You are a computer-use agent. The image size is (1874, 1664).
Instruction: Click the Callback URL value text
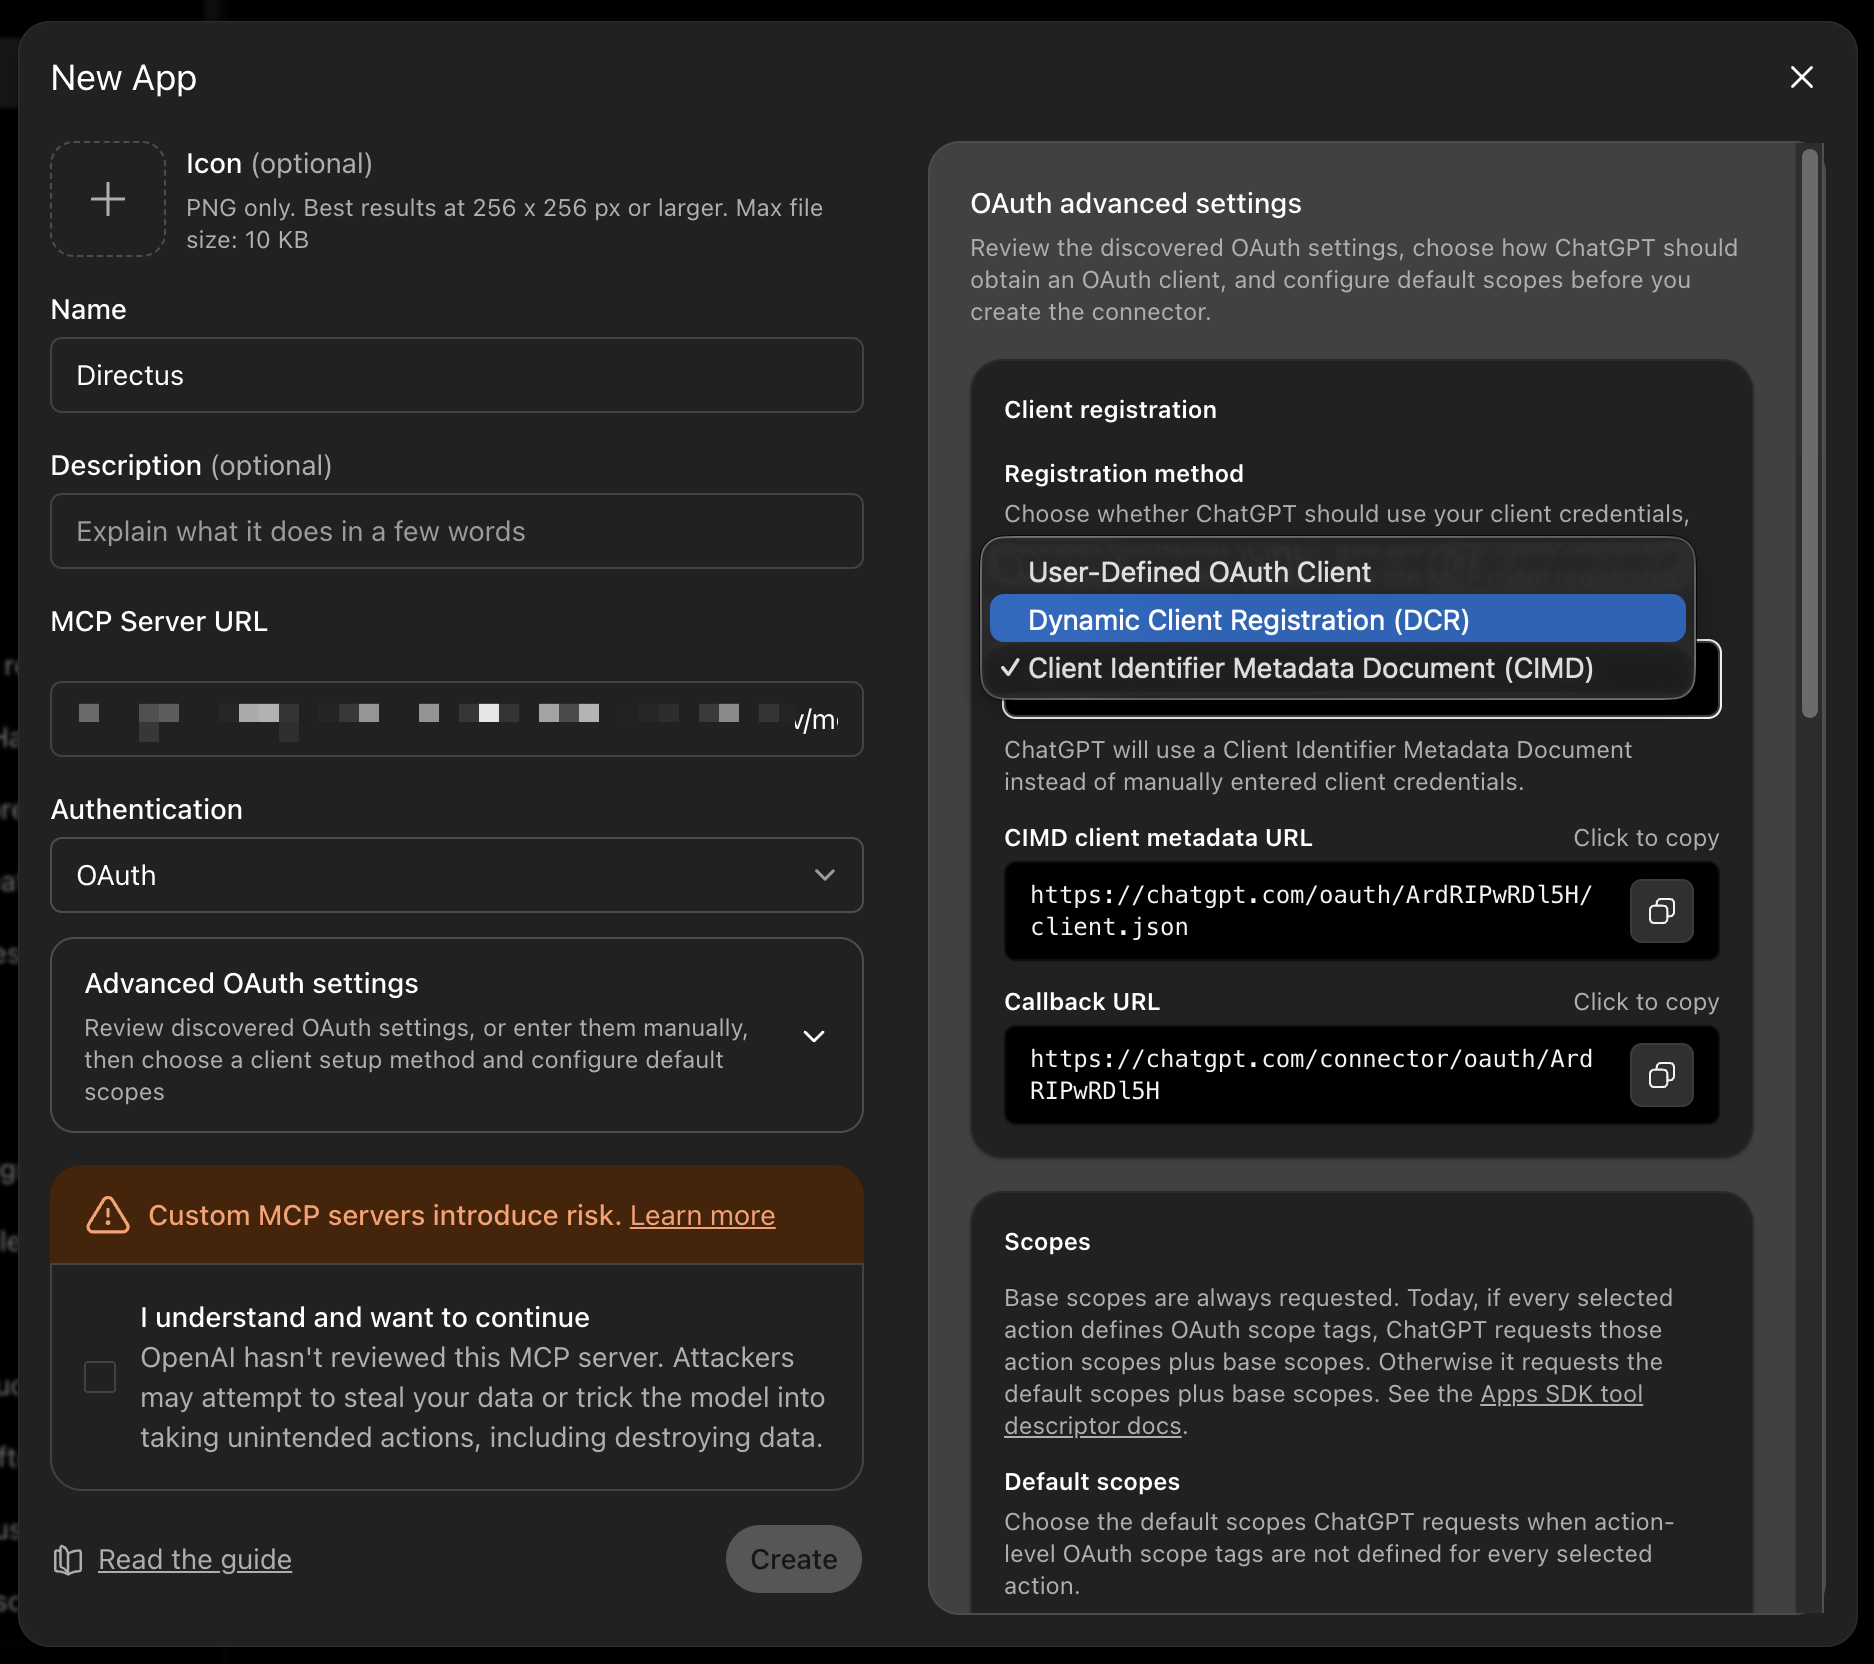[1310, 1075]
